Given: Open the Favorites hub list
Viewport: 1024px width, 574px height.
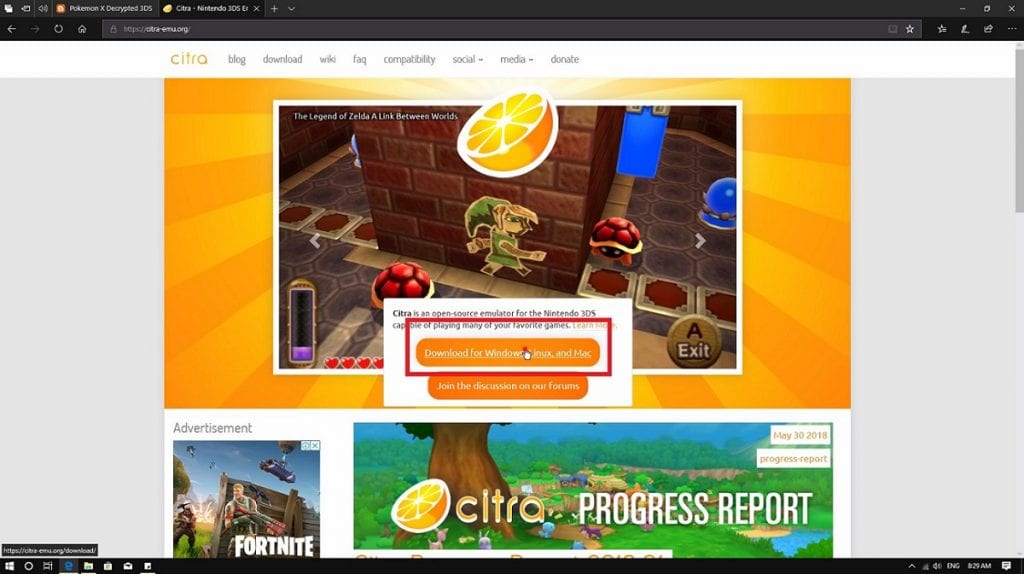Looking at the screenshot, I should pyautogui.click(x=942, y=29).
